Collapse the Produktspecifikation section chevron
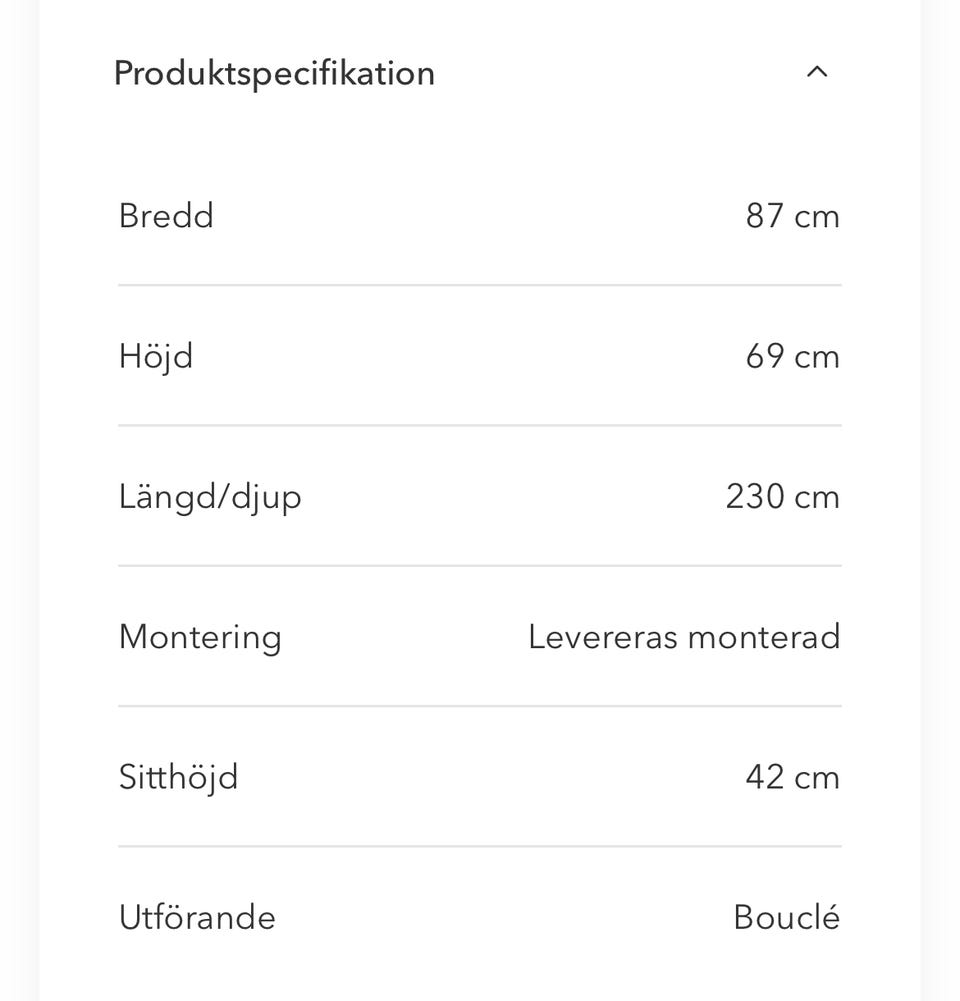The height and width of the screenshot is (1001, 960). (817, 72)
